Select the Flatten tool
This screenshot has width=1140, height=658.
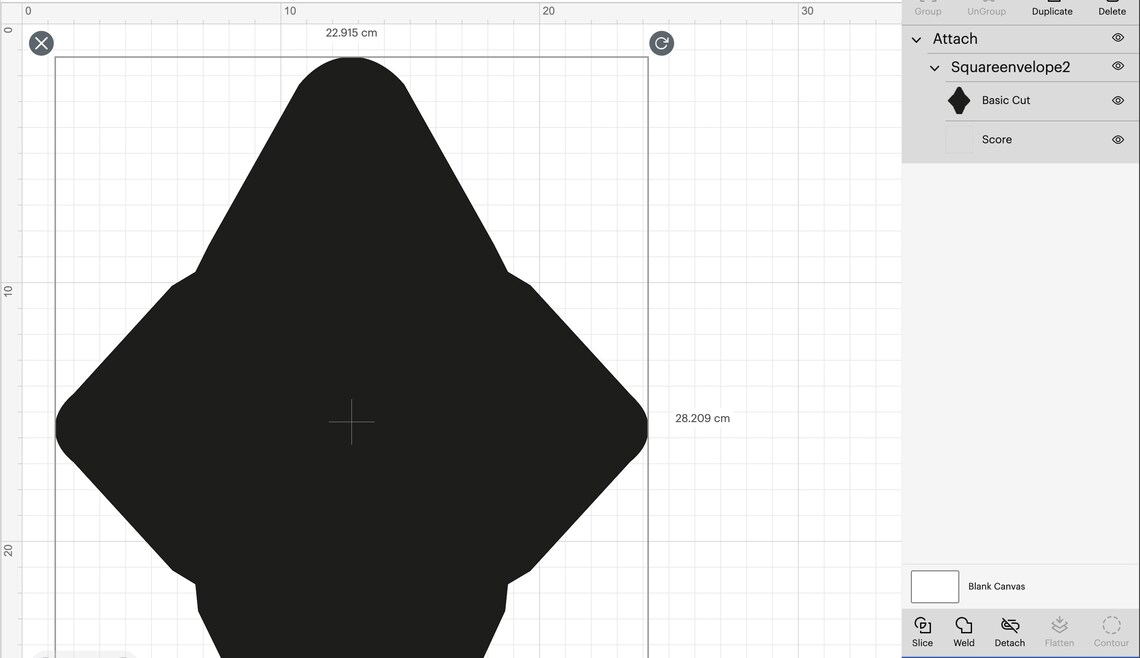[1060, 630]
